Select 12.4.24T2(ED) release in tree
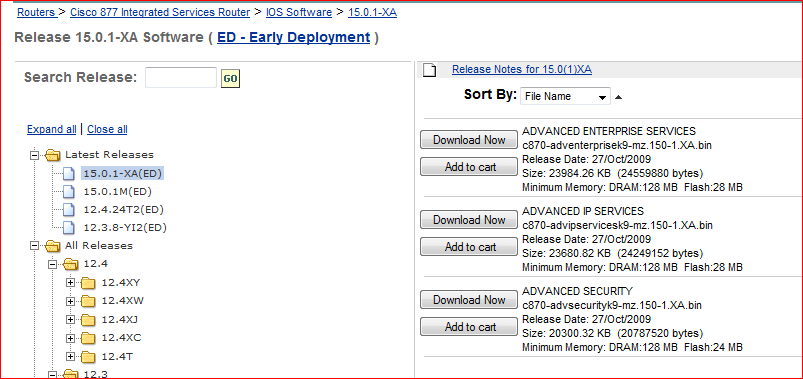803x379 pixels. point(123,209)
